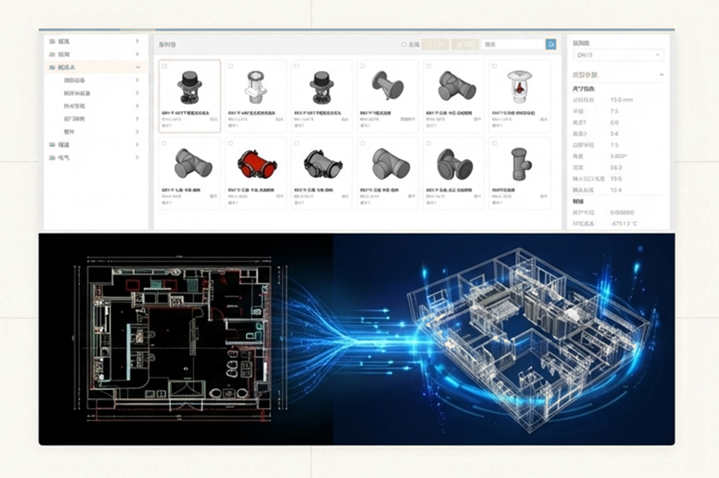
Task: Check the box on the red coupling card
Action: click(231, 143)
